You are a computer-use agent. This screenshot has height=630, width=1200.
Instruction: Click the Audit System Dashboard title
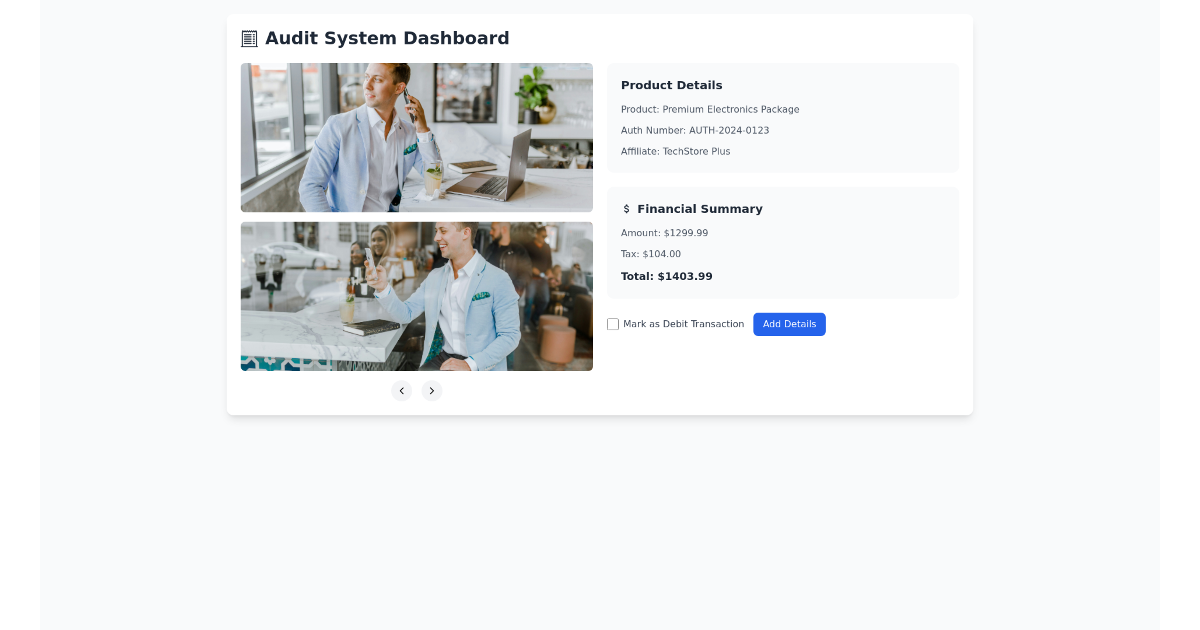388,38
